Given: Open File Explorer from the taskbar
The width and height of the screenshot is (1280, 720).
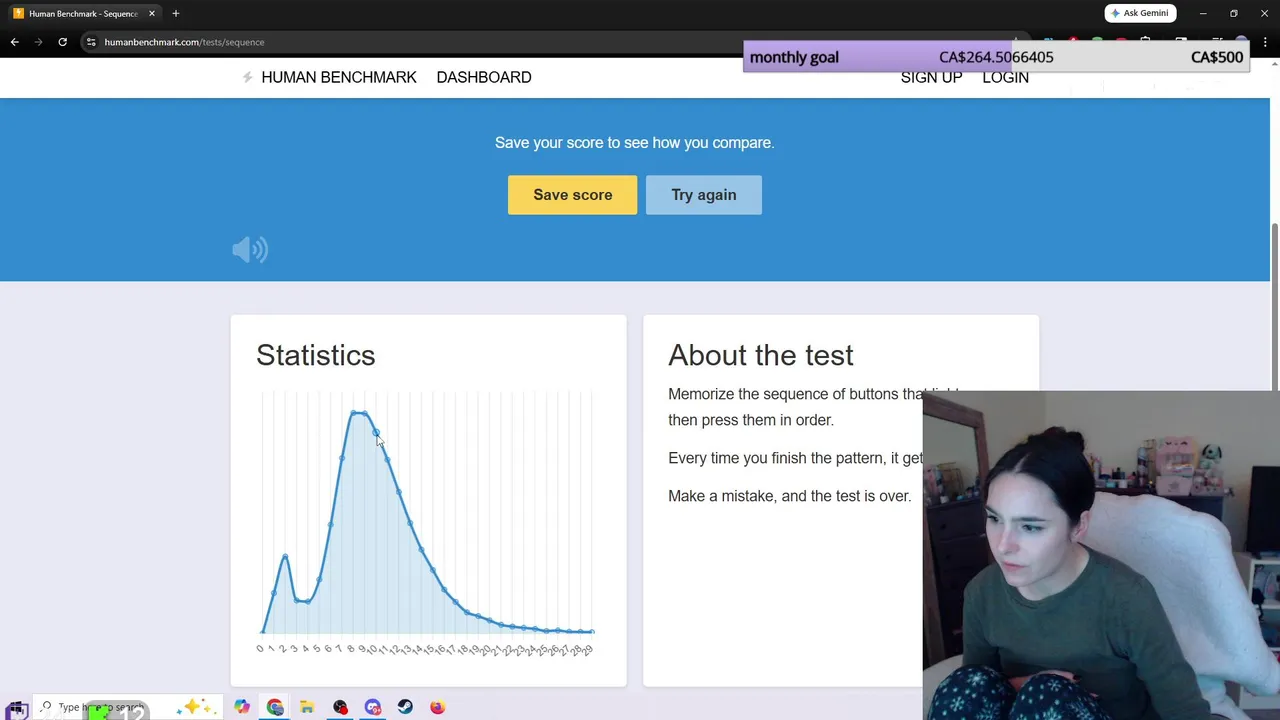Looking at the screenshot, I should pyautogui.click(x=307, y=707).
